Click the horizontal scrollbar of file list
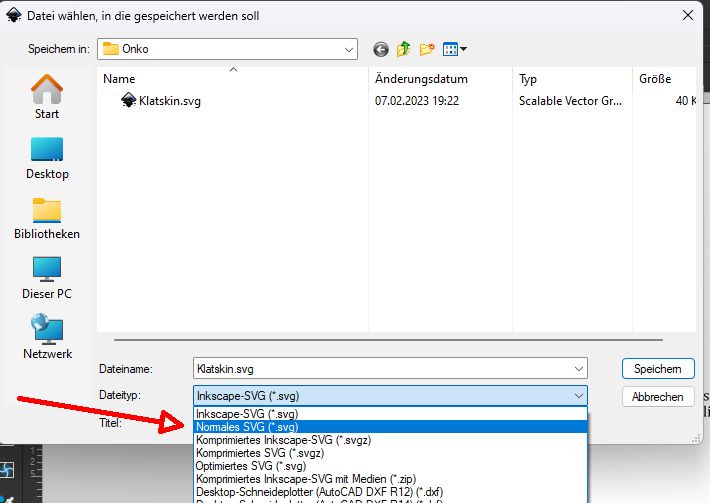710x503 pixels. pyautogui.click(x=389, y=340)
